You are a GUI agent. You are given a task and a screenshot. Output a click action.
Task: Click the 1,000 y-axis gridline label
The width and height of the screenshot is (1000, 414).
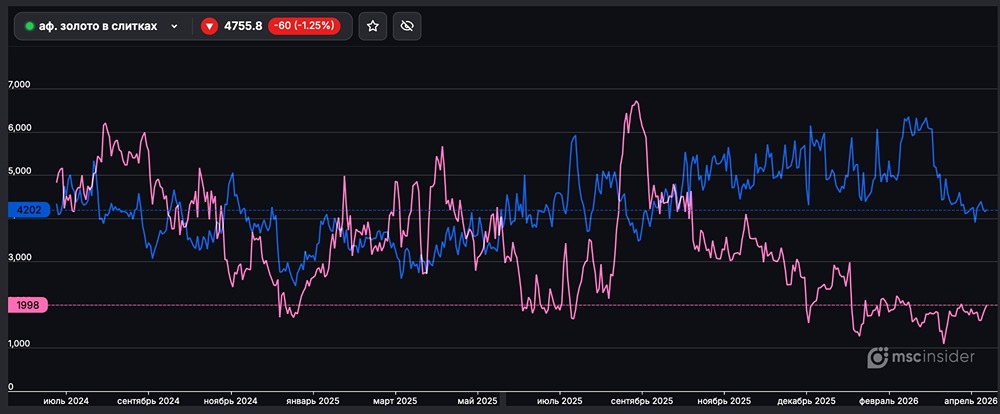pyautogui.click(x=20, y=345)
